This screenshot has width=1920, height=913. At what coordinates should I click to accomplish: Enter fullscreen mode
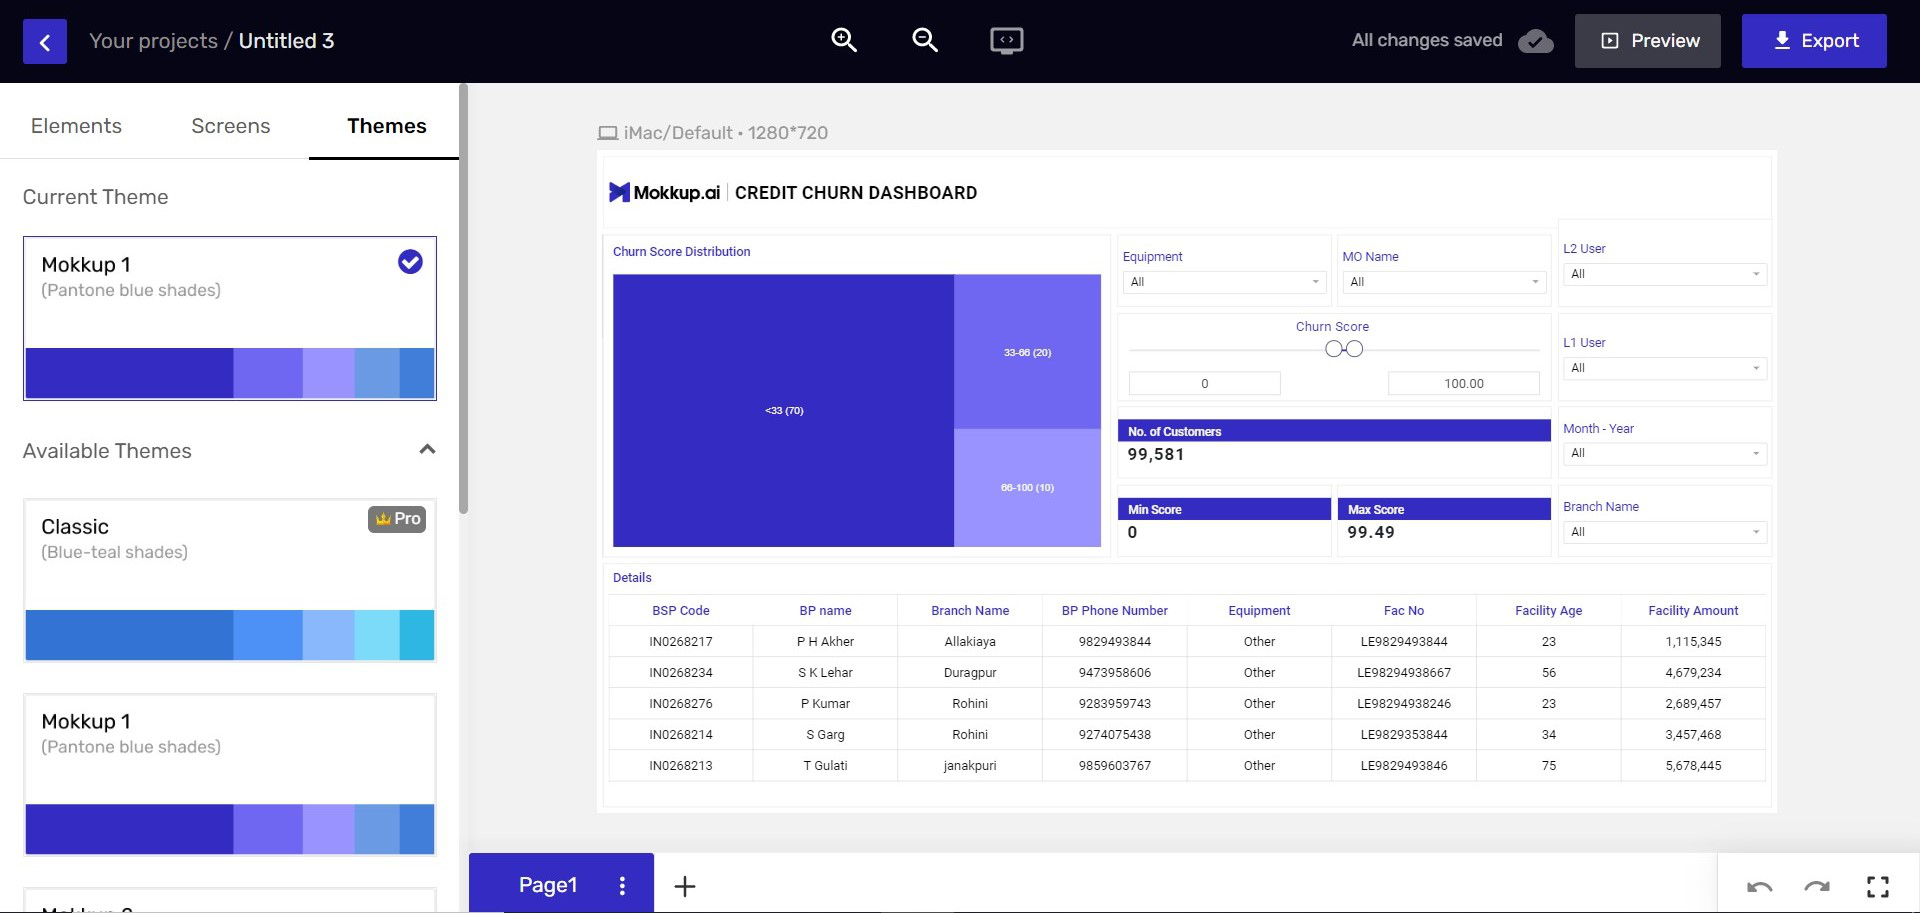(1876, 886)
